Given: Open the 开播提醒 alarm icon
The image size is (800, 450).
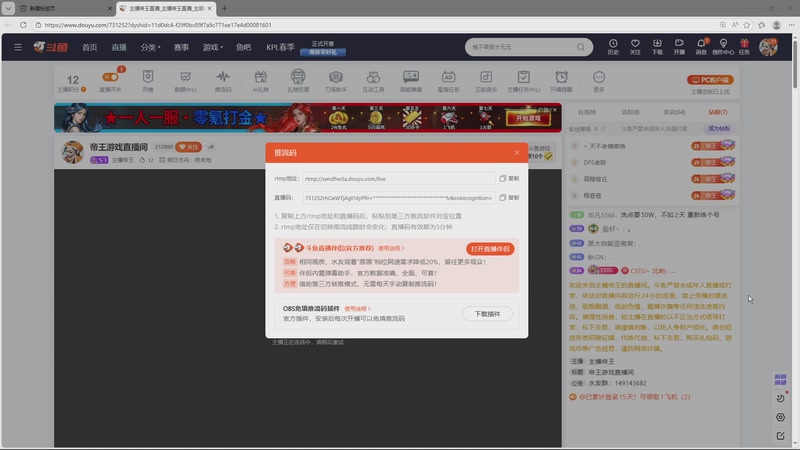Looking at the screenshot, I should point(561,81).
